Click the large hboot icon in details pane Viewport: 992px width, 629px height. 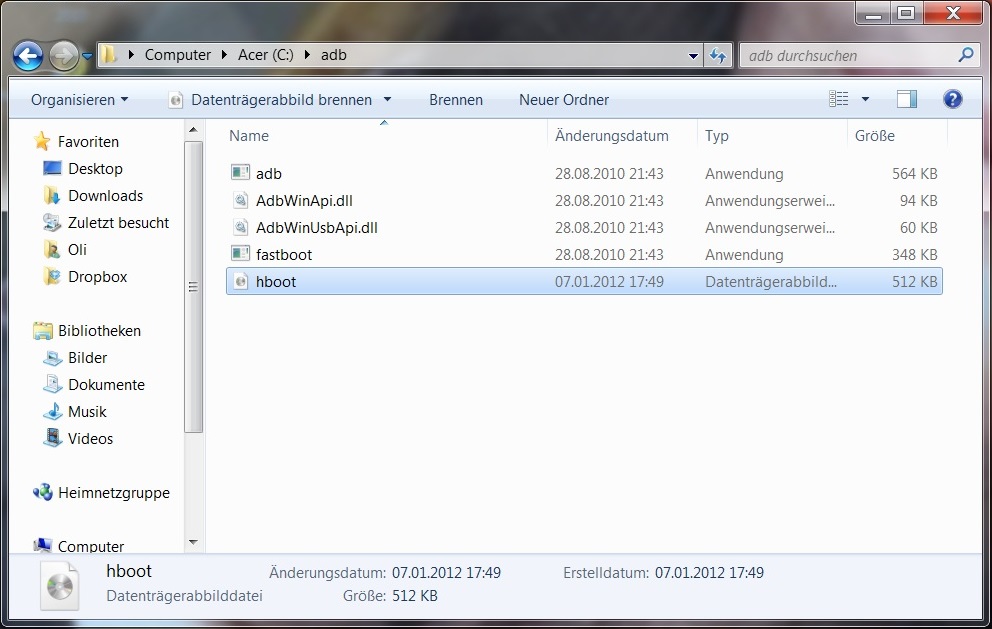pyautogui.click(x=60, y=587)
